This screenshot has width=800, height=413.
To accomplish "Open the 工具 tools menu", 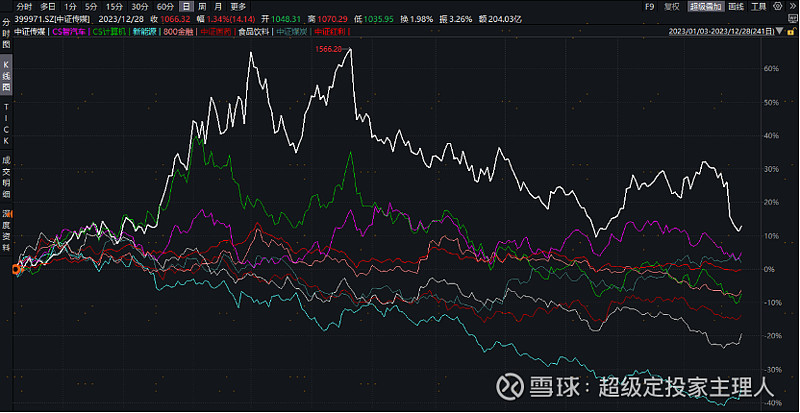I will 758,7.
